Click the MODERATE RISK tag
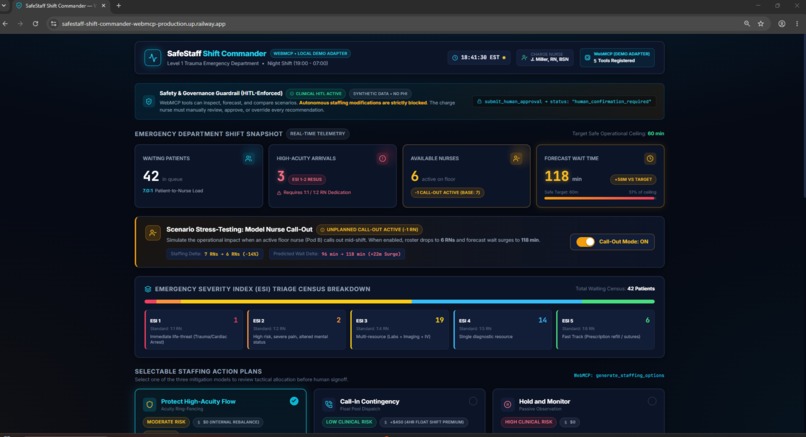Screen dimensions: 806x437 (166, 422)
